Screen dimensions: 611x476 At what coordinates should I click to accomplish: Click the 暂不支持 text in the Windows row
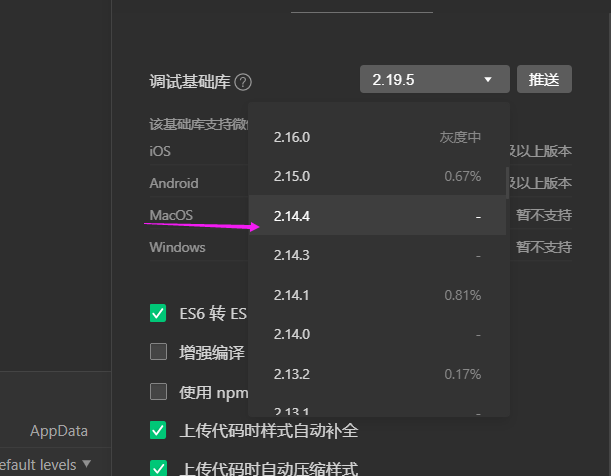pyautogui.click(x=544, y=247)
